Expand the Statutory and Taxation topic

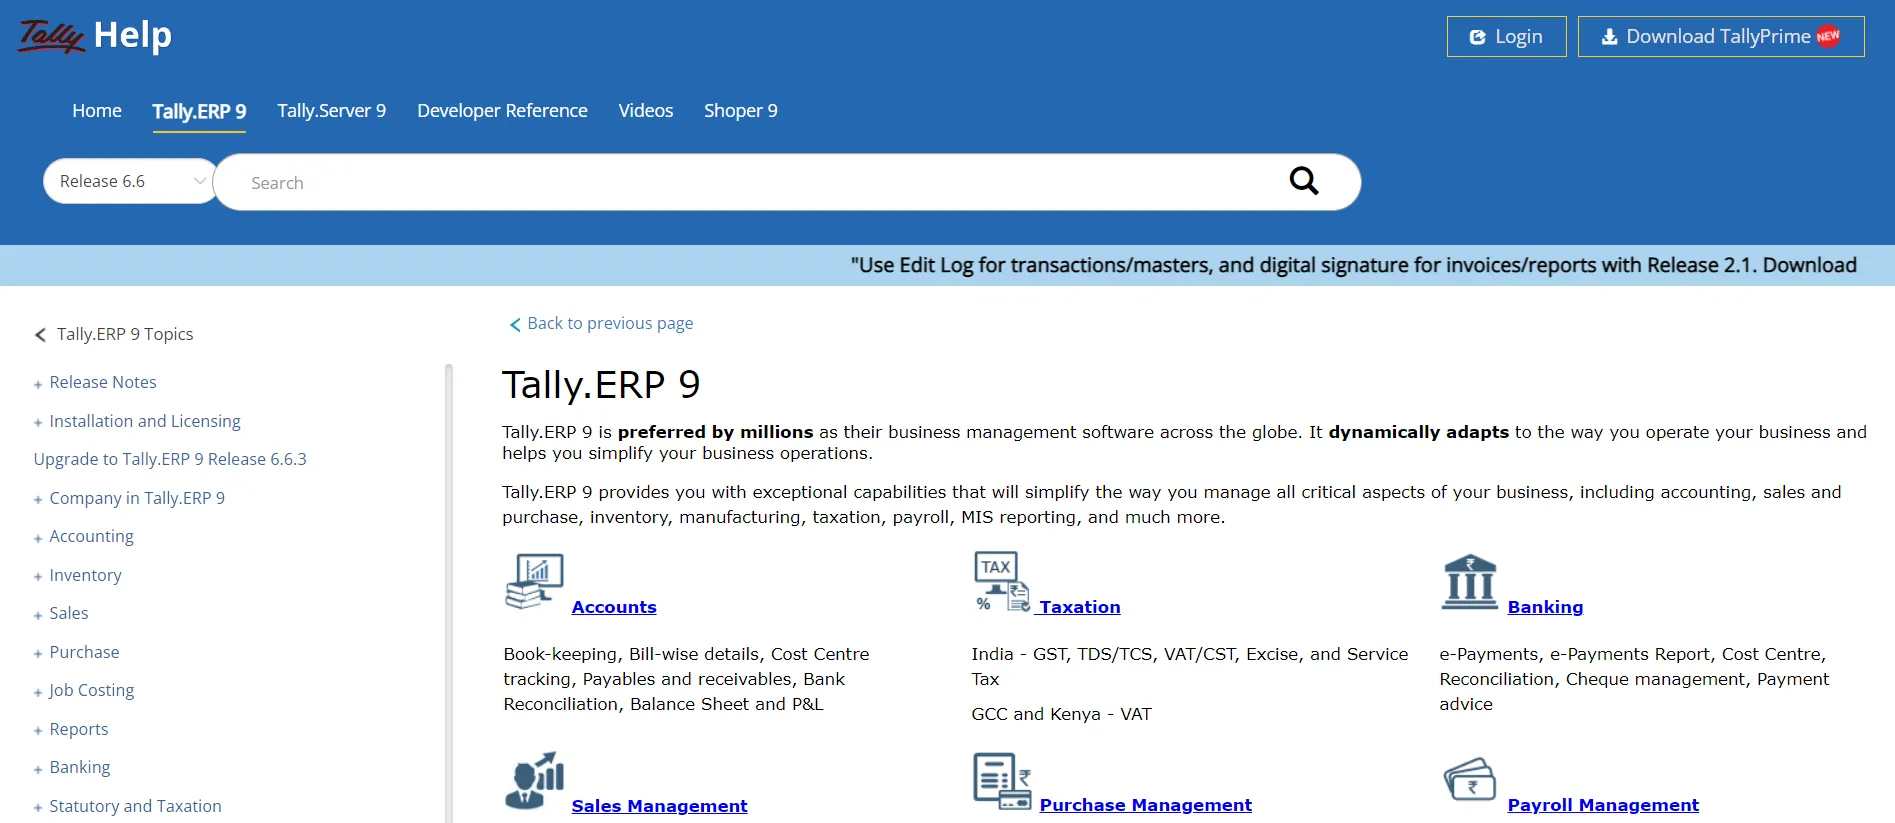[38, 808]
